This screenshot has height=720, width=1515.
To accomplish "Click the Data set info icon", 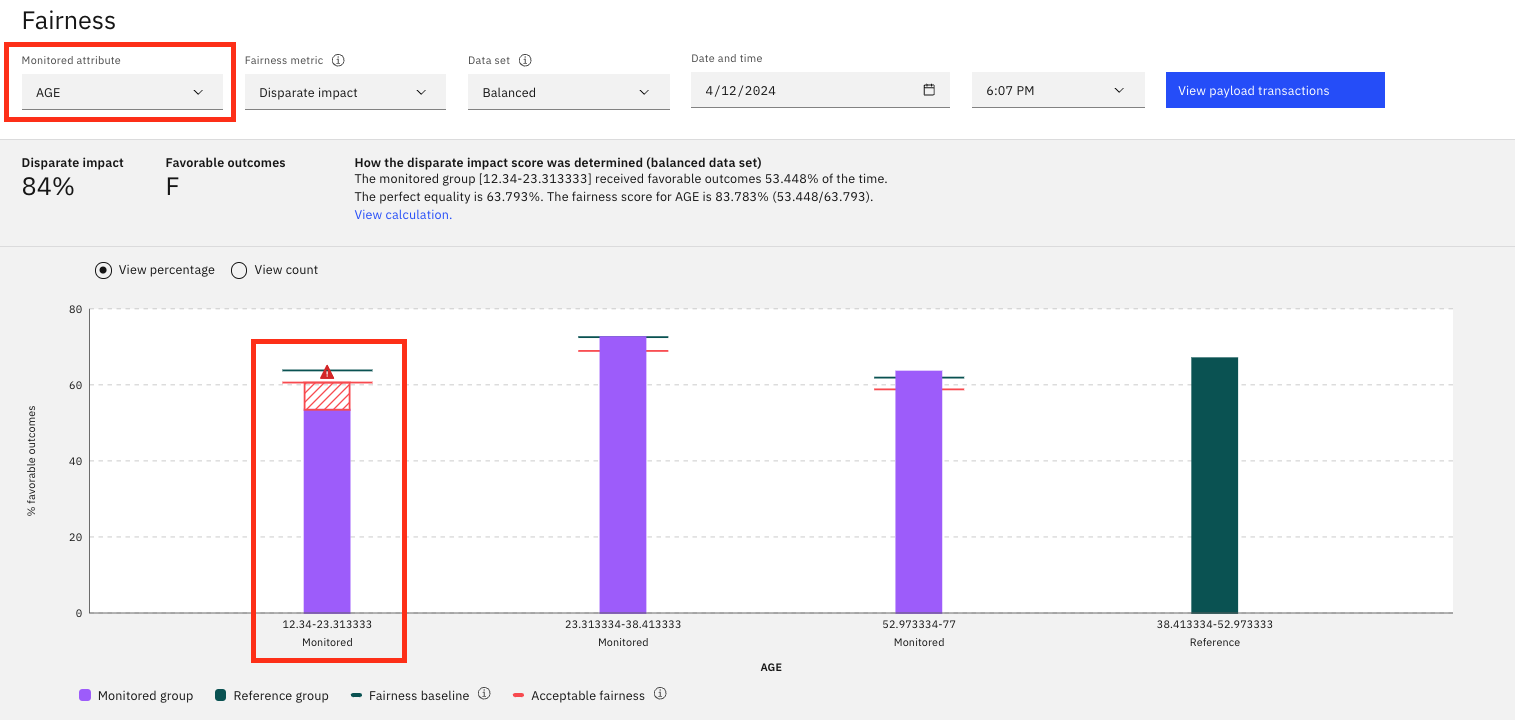I will click(525, 60).
